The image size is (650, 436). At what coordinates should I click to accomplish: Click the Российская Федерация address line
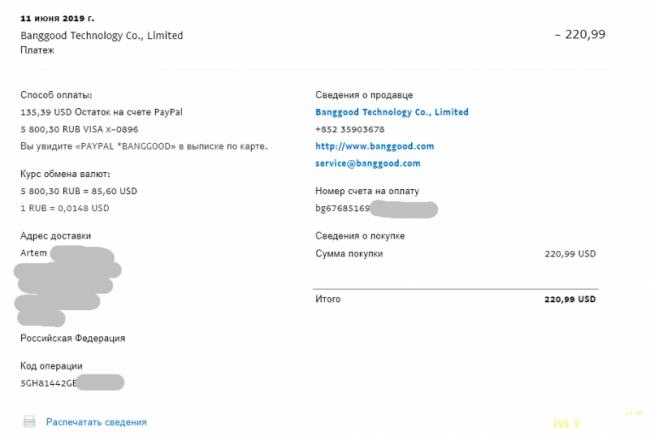73,338
